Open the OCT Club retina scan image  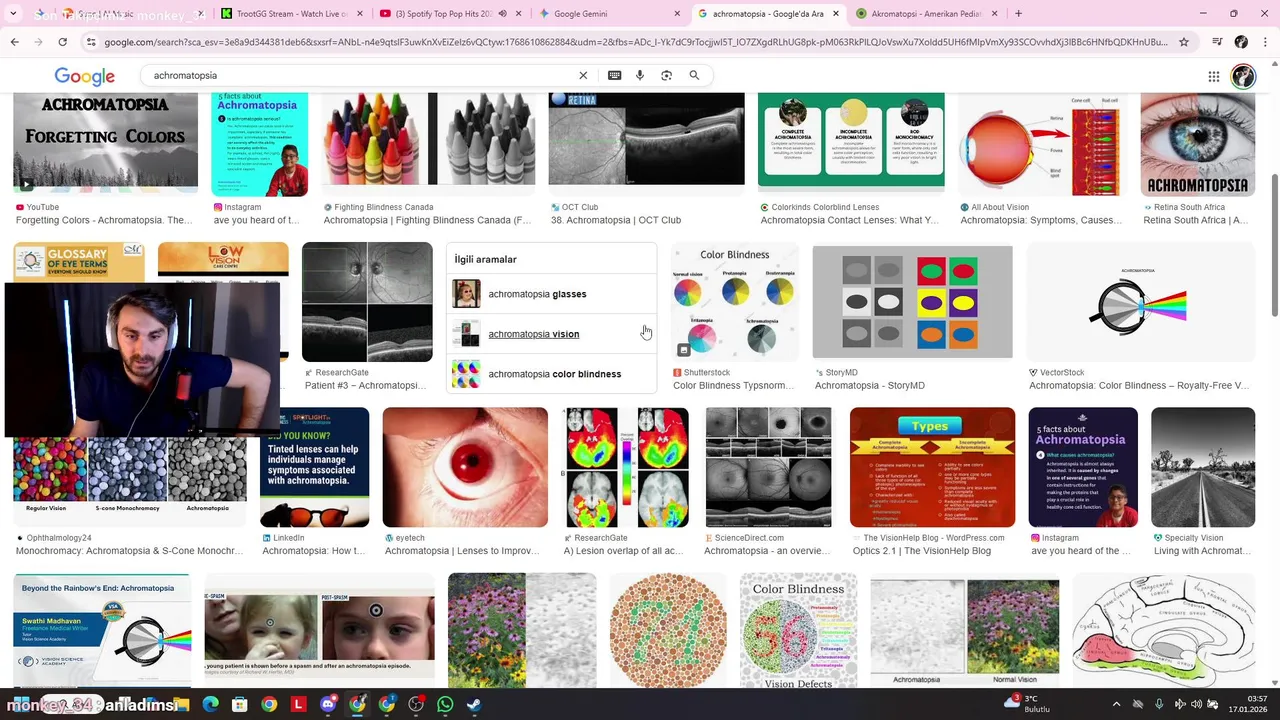tap(646, 139)
